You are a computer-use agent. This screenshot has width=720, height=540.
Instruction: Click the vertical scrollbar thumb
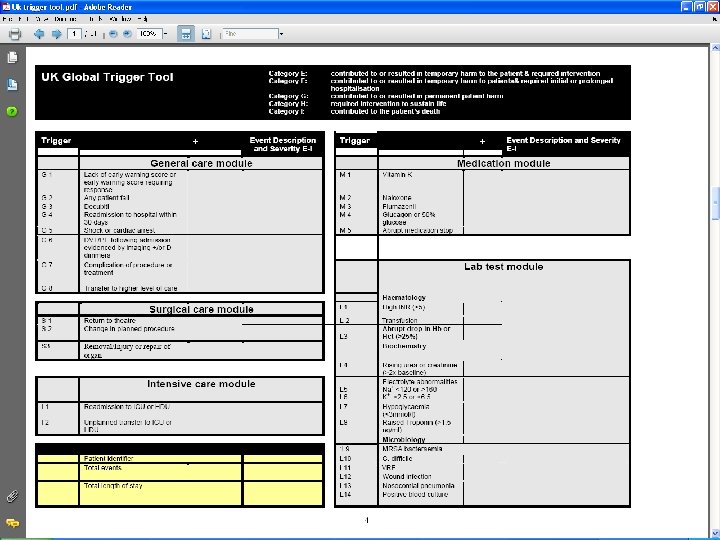coord(715,204)
